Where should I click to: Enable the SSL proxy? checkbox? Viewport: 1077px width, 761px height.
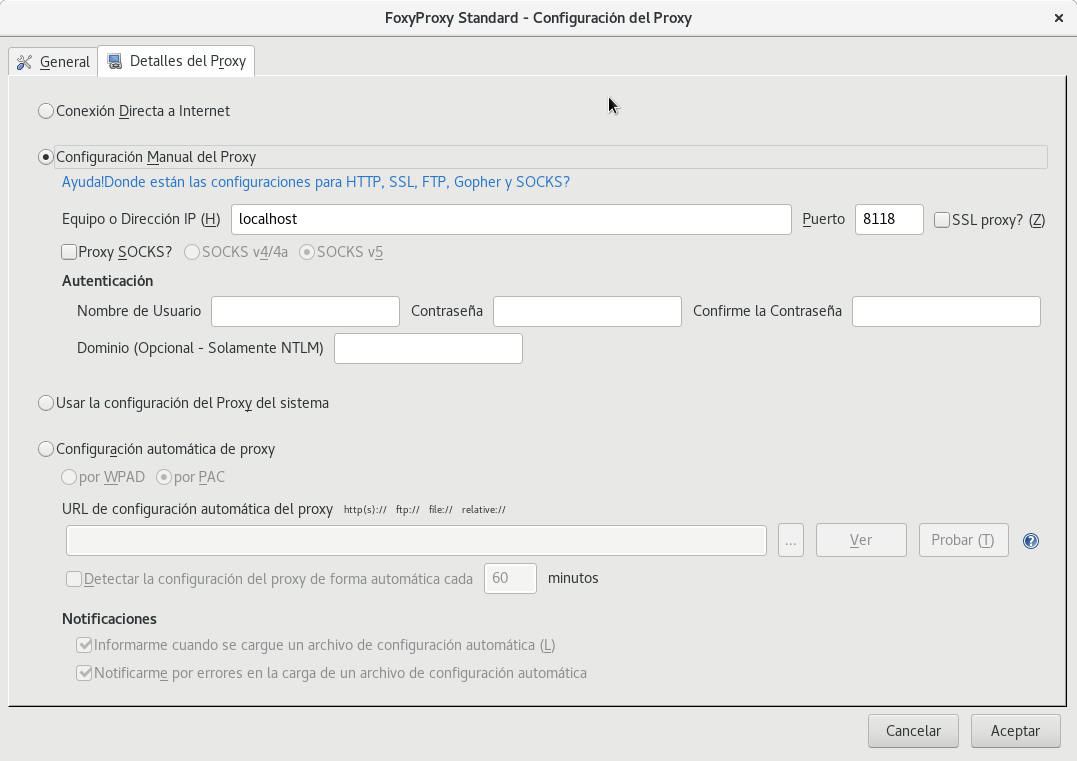(942, 220)
